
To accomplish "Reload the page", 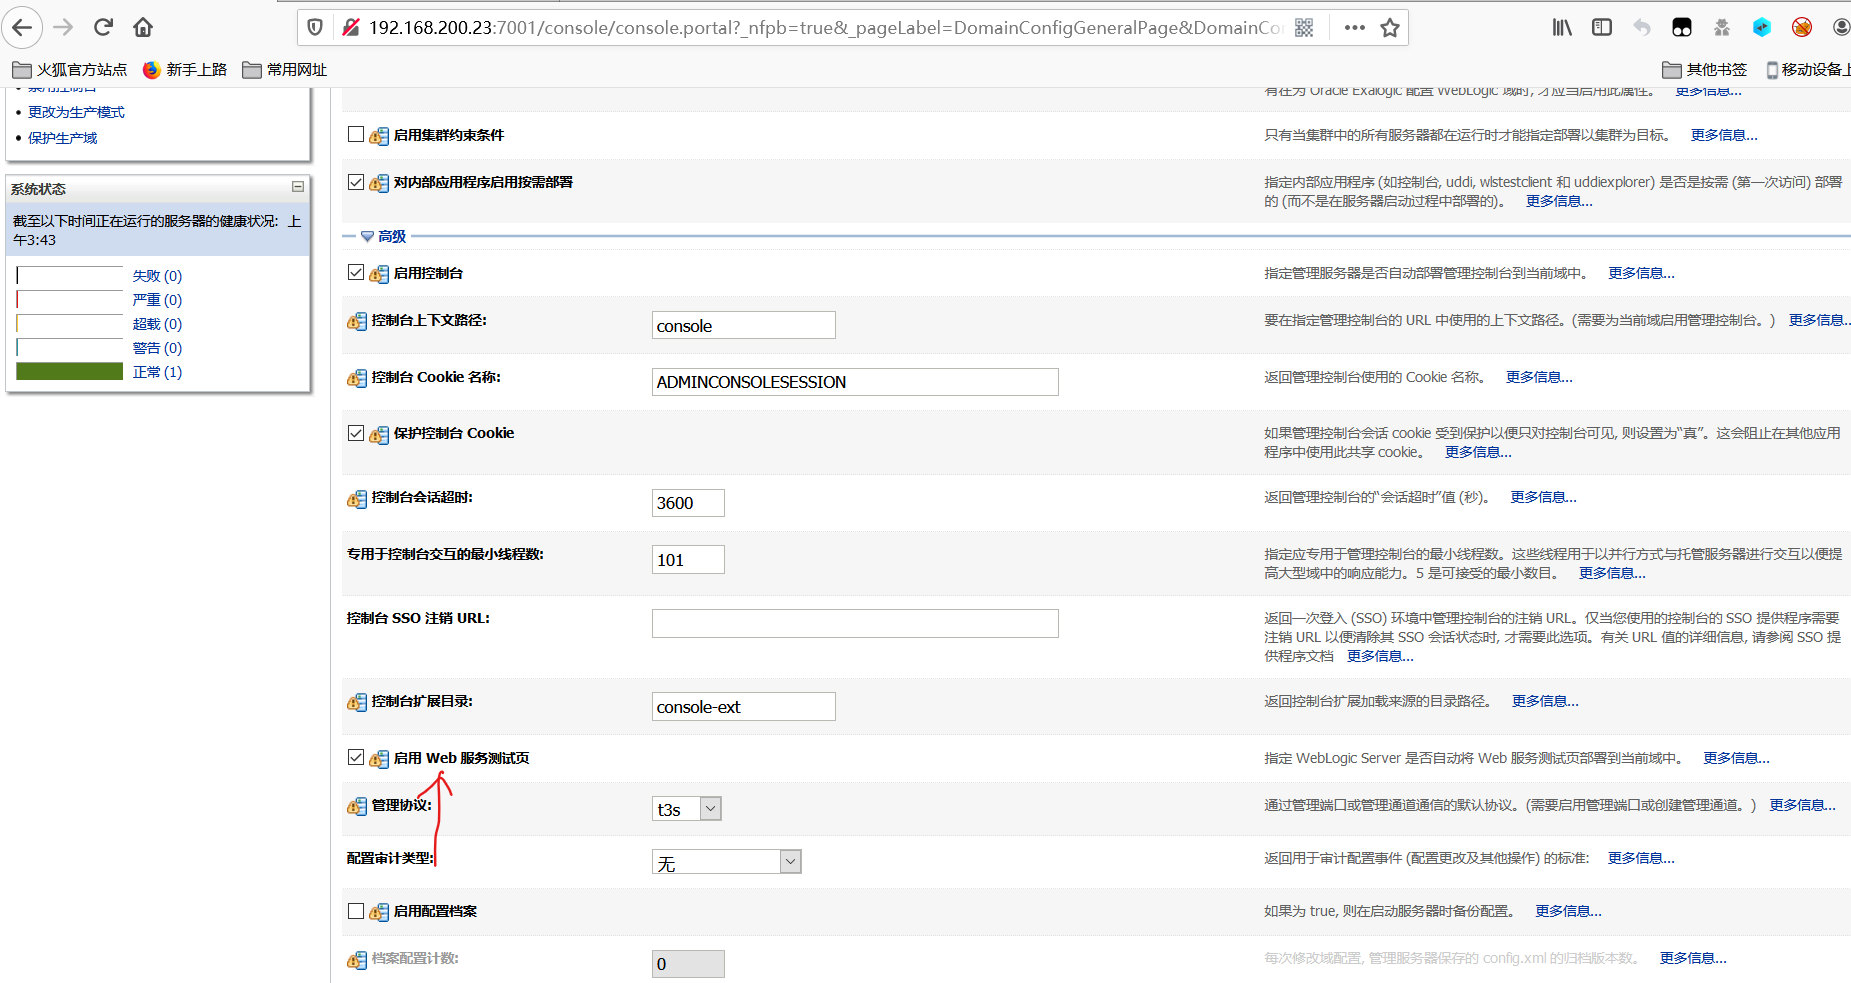I will (103, 27).
